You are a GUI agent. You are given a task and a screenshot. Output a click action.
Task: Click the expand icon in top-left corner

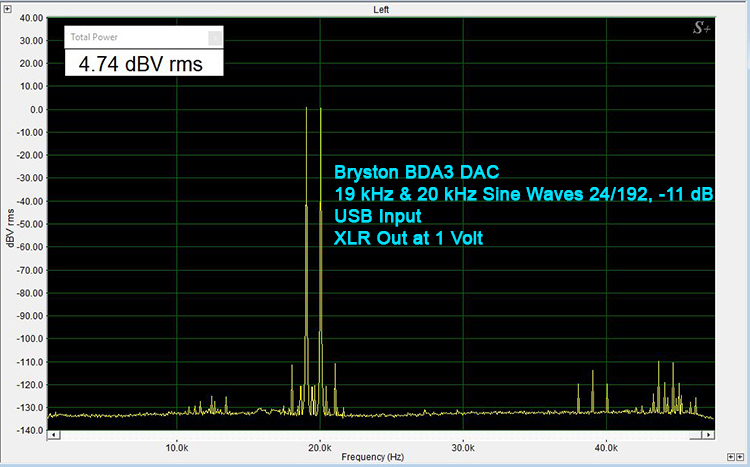click(9, 9)
